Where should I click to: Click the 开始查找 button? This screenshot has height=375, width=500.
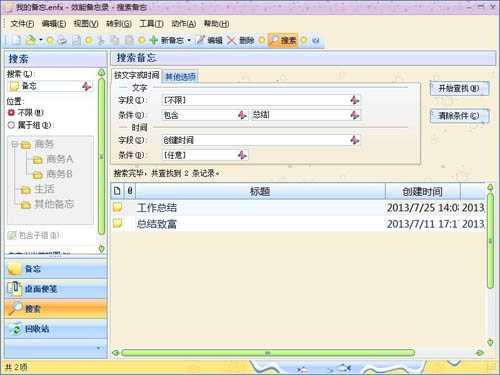click(x=459, y=88)
